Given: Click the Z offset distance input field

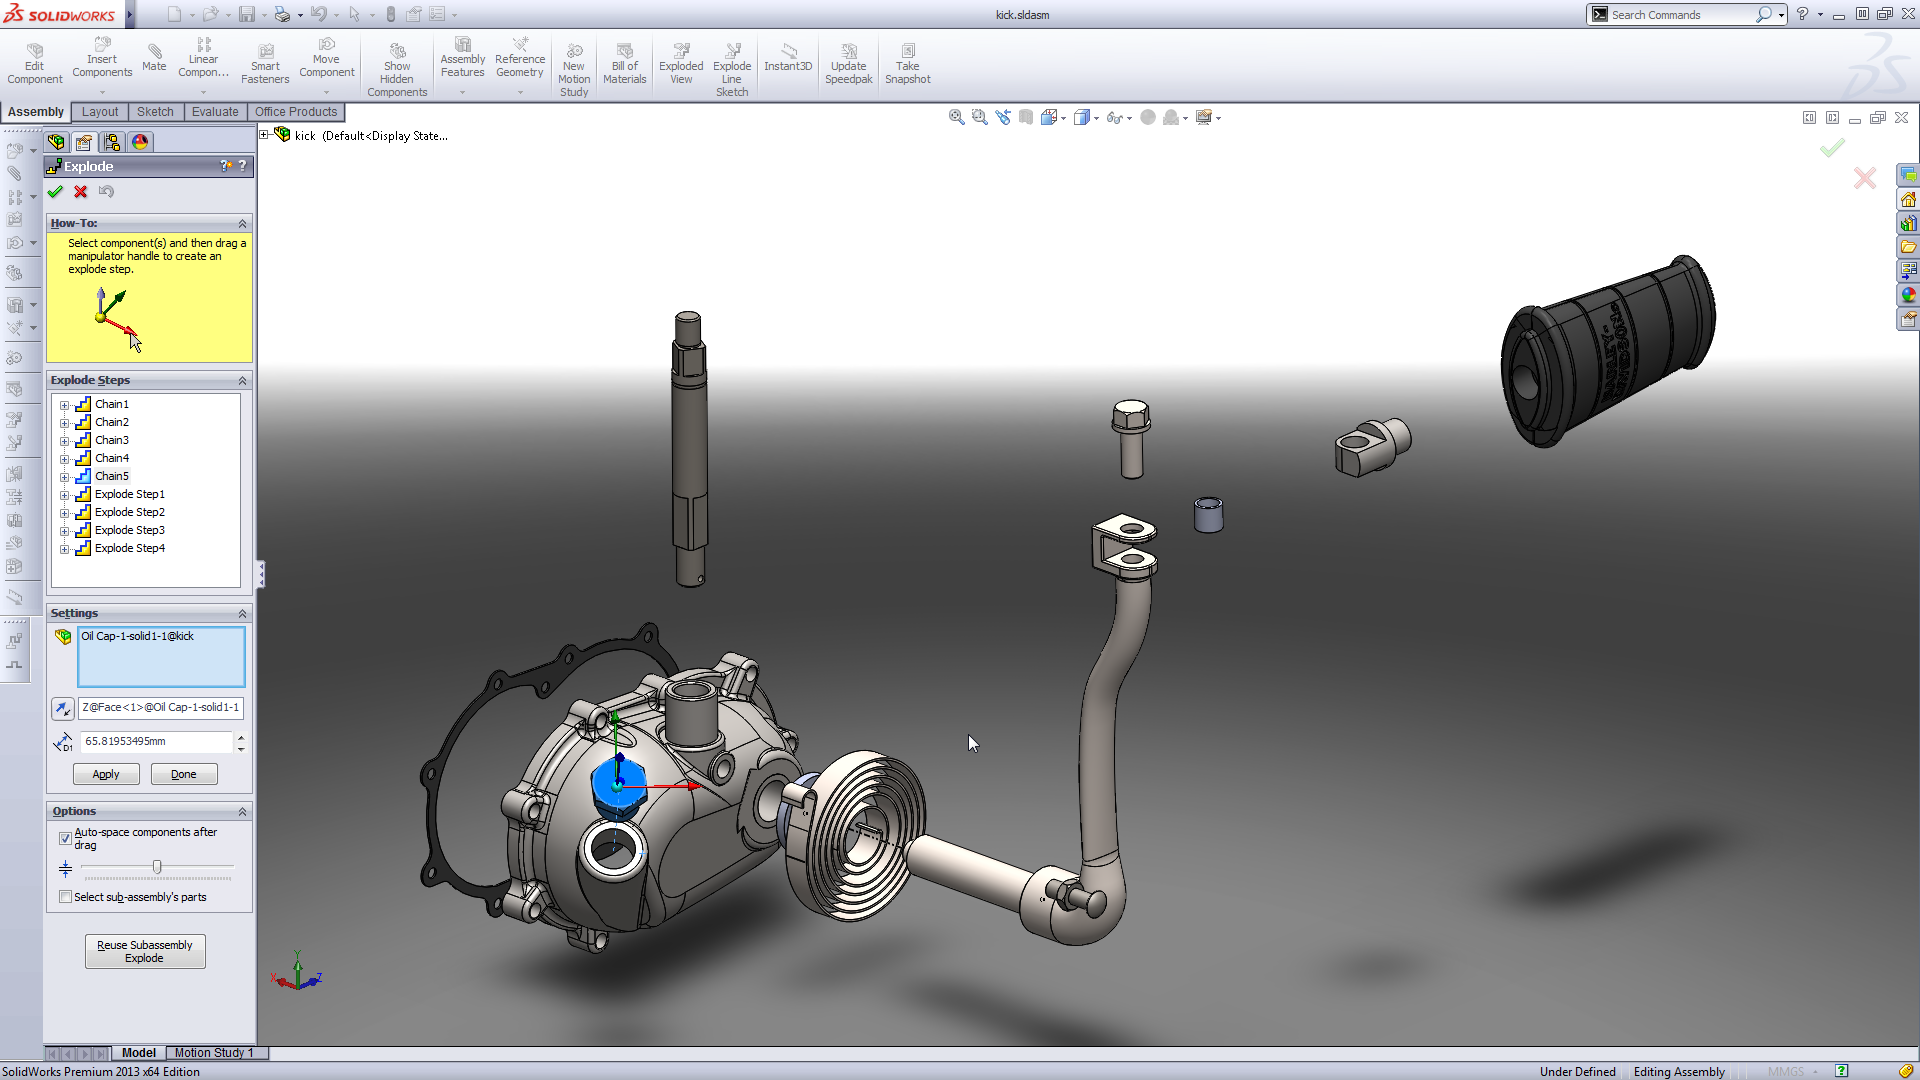Looking at the screenshot, I should click(x=156, y=740).
